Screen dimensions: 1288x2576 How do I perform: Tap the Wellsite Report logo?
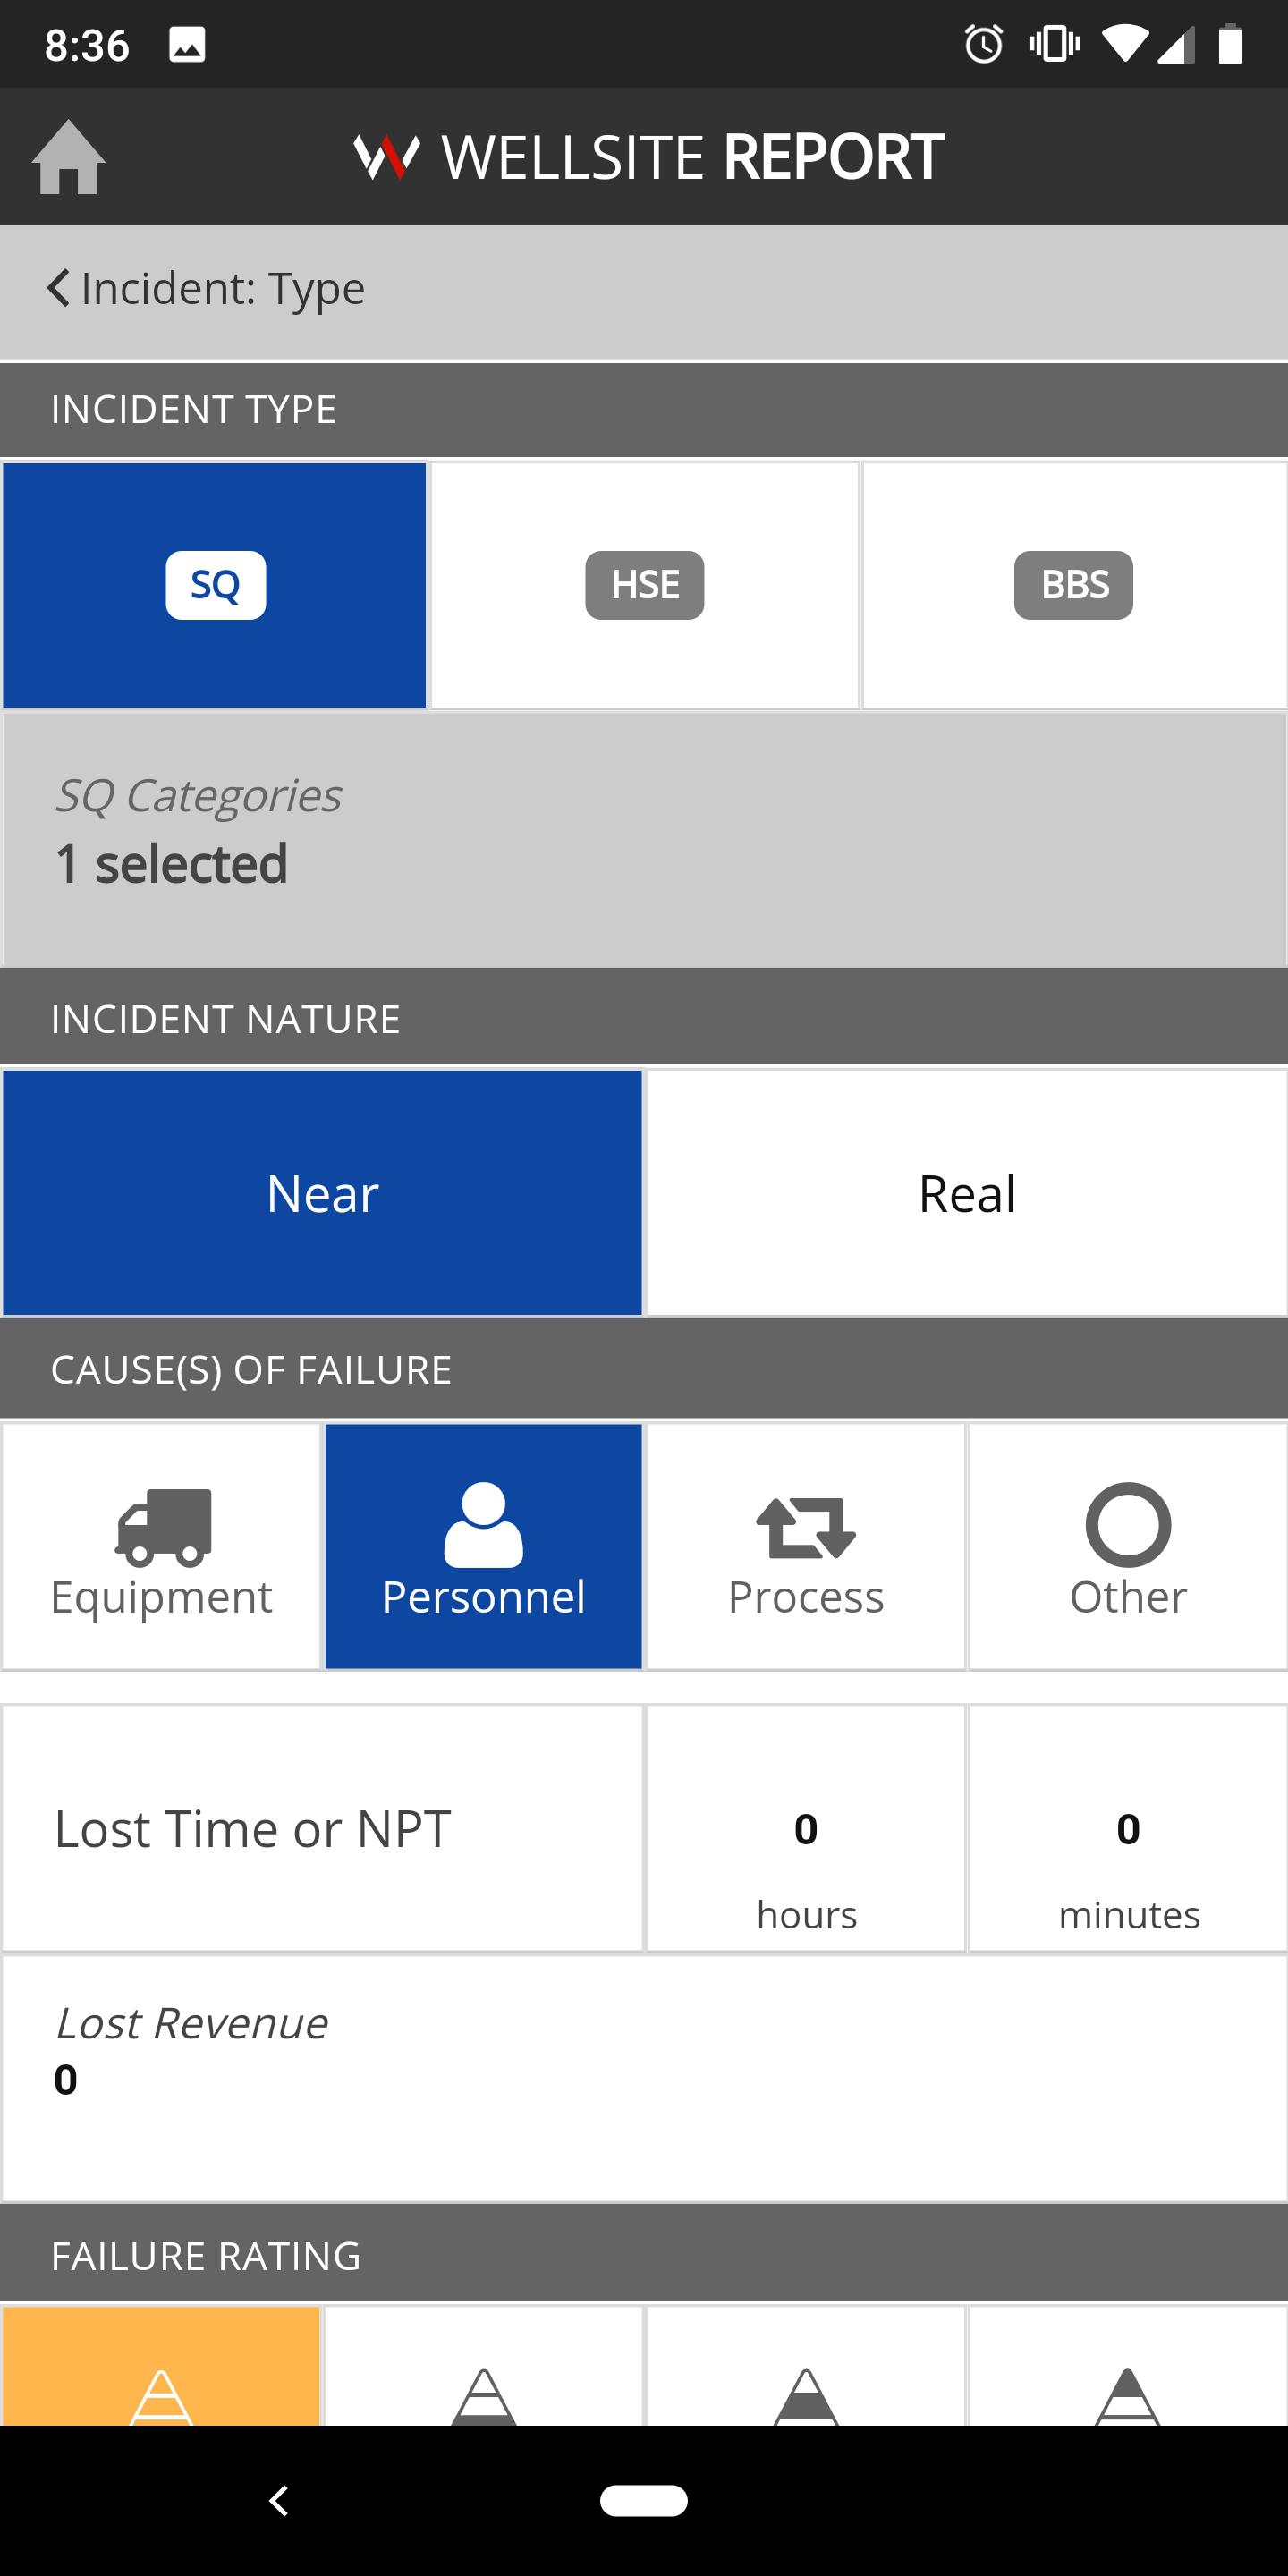(648, 157)
